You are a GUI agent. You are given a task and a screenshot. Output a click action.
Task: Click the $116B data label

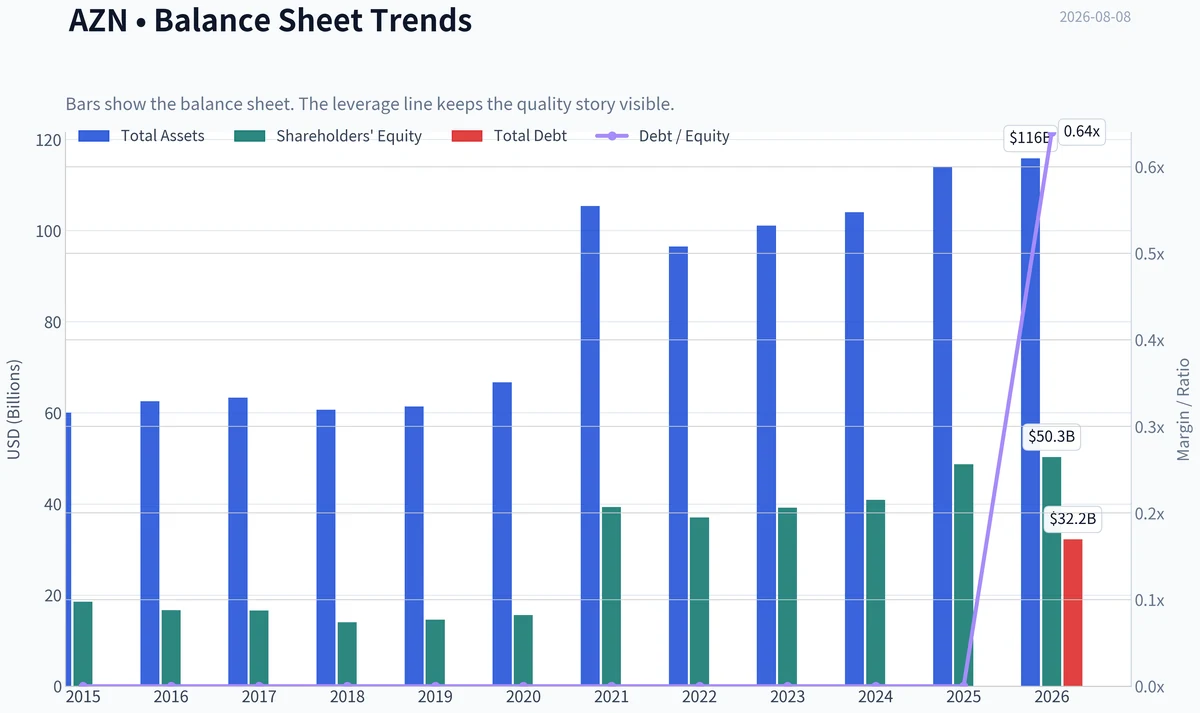coord(1029,138)
